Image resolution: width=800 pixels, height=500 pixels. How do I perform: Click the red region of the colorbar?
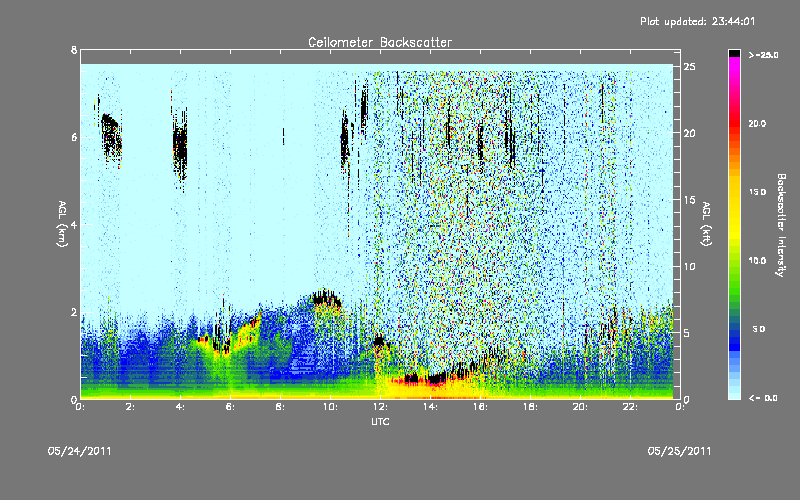[x=734, y=122]
